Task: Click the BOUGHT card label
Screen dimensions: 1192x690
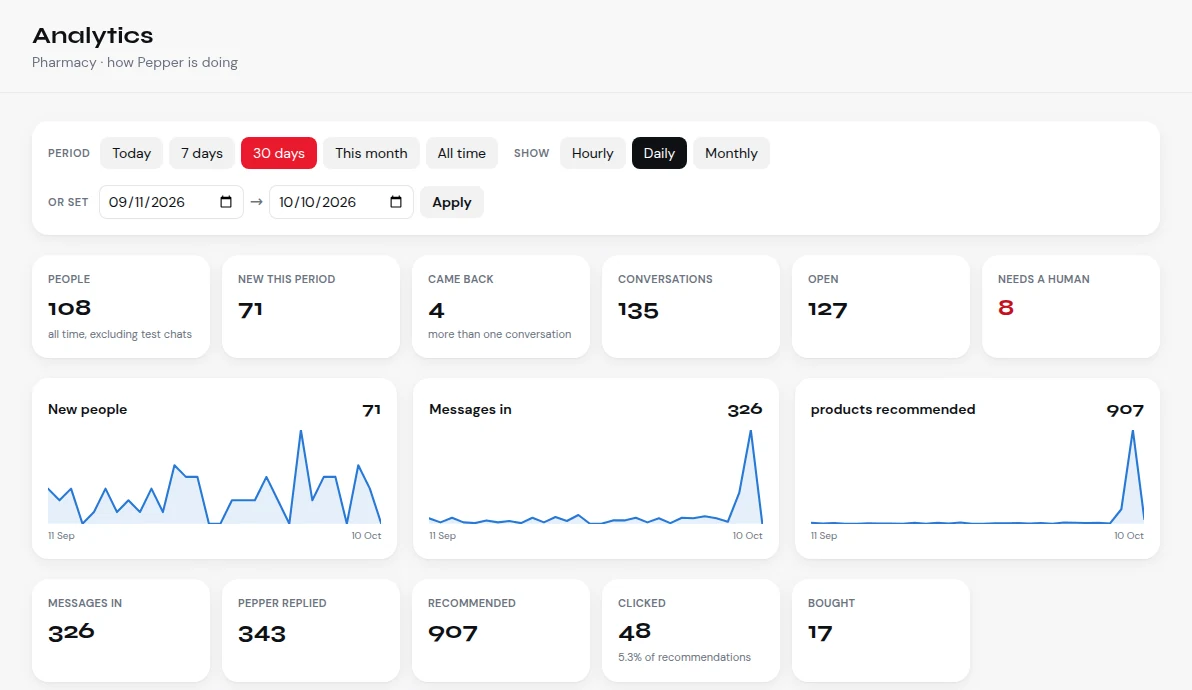Action: [x=831, y=603]
